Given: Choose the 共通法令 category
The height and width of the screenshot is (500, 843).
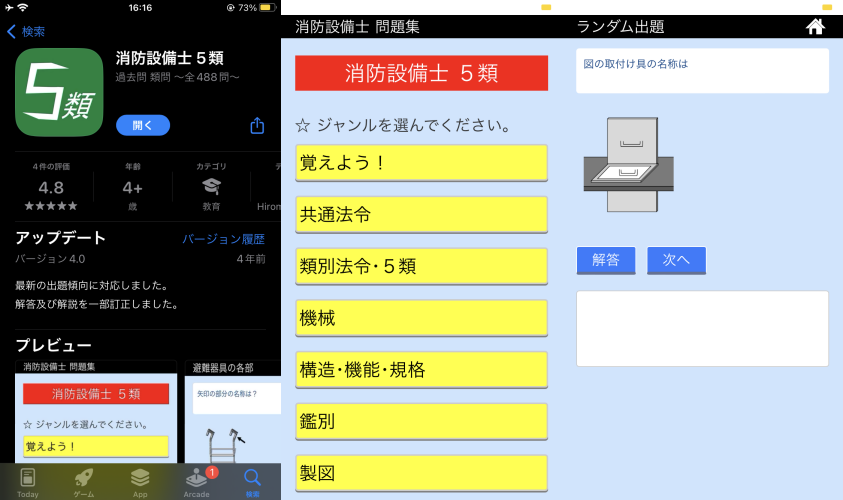Looking at the screenshot, I should pos(421,214).
